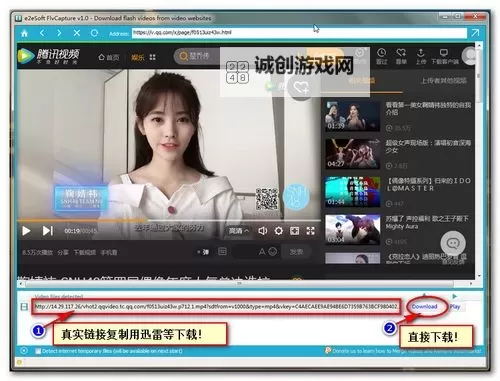This screenshot has height=381, width=500.
Task: Open the danmaku list icon
Action: click(222, 252)
